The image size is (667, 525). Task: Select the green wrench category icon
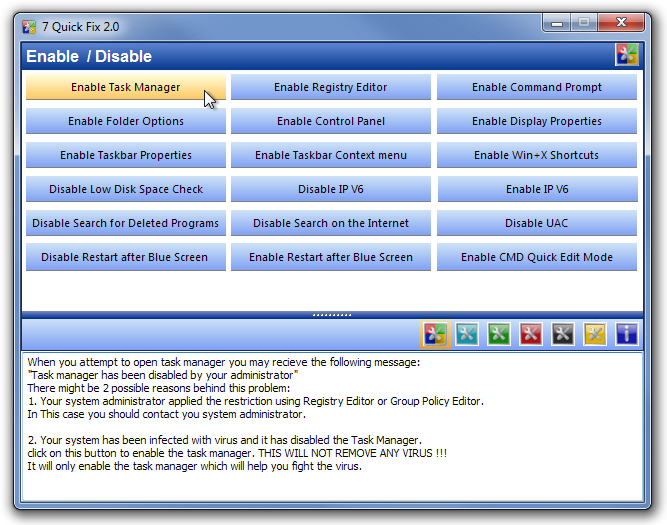click(x=499, y=334)
